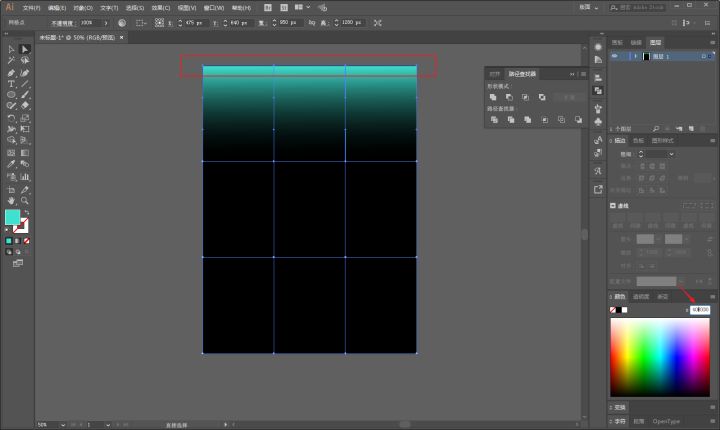Toggle visibility eye of Layer 1
The width and height of the screenshot is (720, 430).
pos(615,57)
